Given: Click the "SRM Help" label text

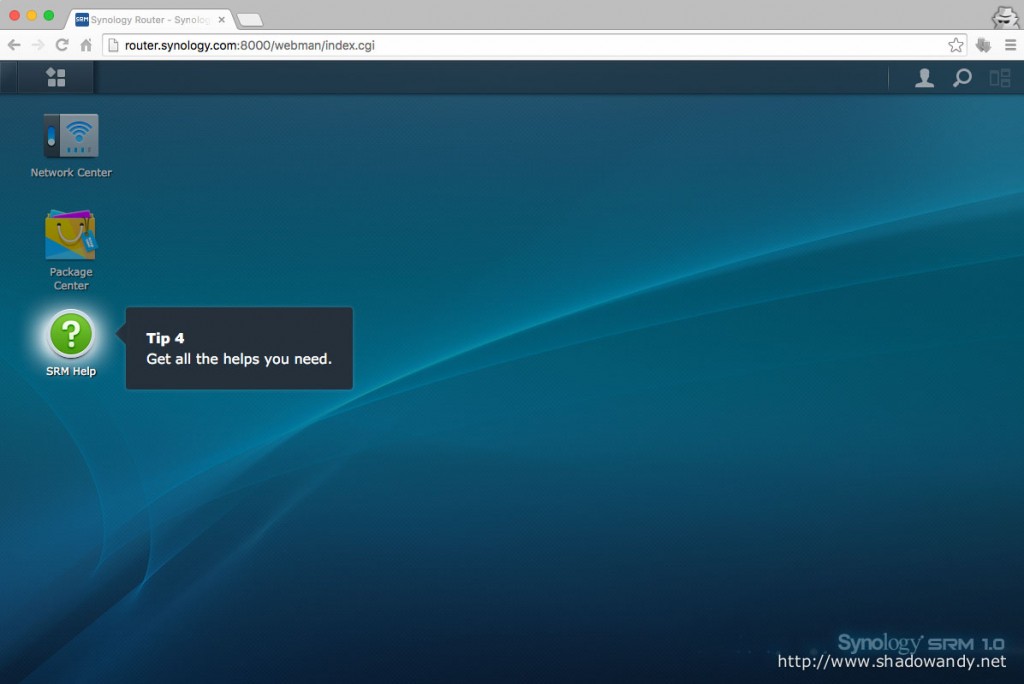Looking at the screenshot, I should pyautogui.click(x=71, y=371).
